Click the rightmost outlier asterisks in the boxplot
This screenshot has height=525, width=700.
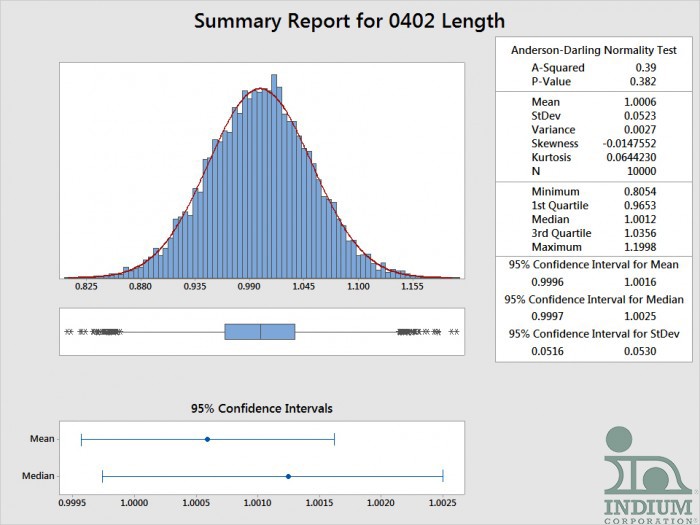click(454, 332)
